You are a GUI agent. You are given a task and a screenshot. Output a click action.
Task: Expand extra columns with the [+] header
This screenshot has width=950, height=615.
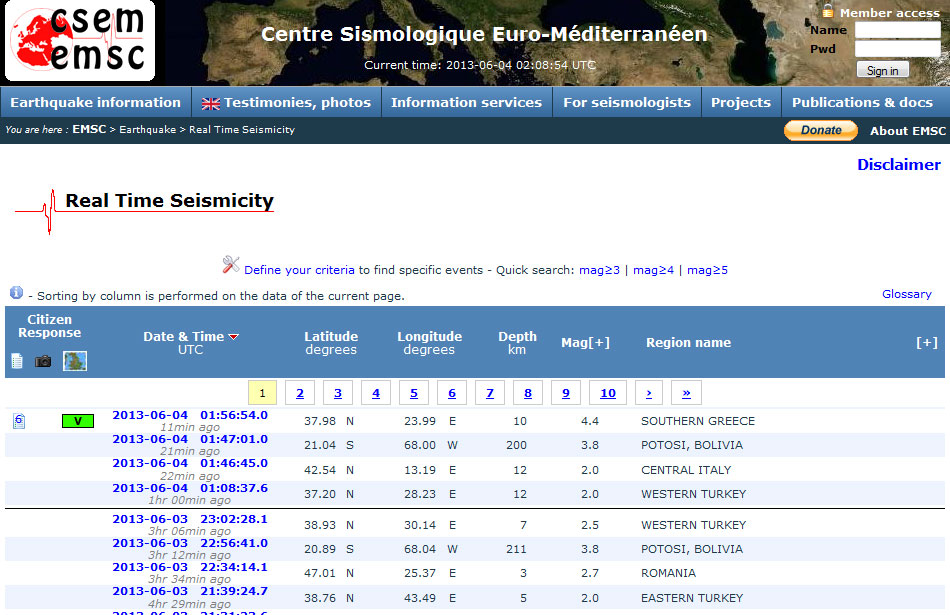point(926,342)
